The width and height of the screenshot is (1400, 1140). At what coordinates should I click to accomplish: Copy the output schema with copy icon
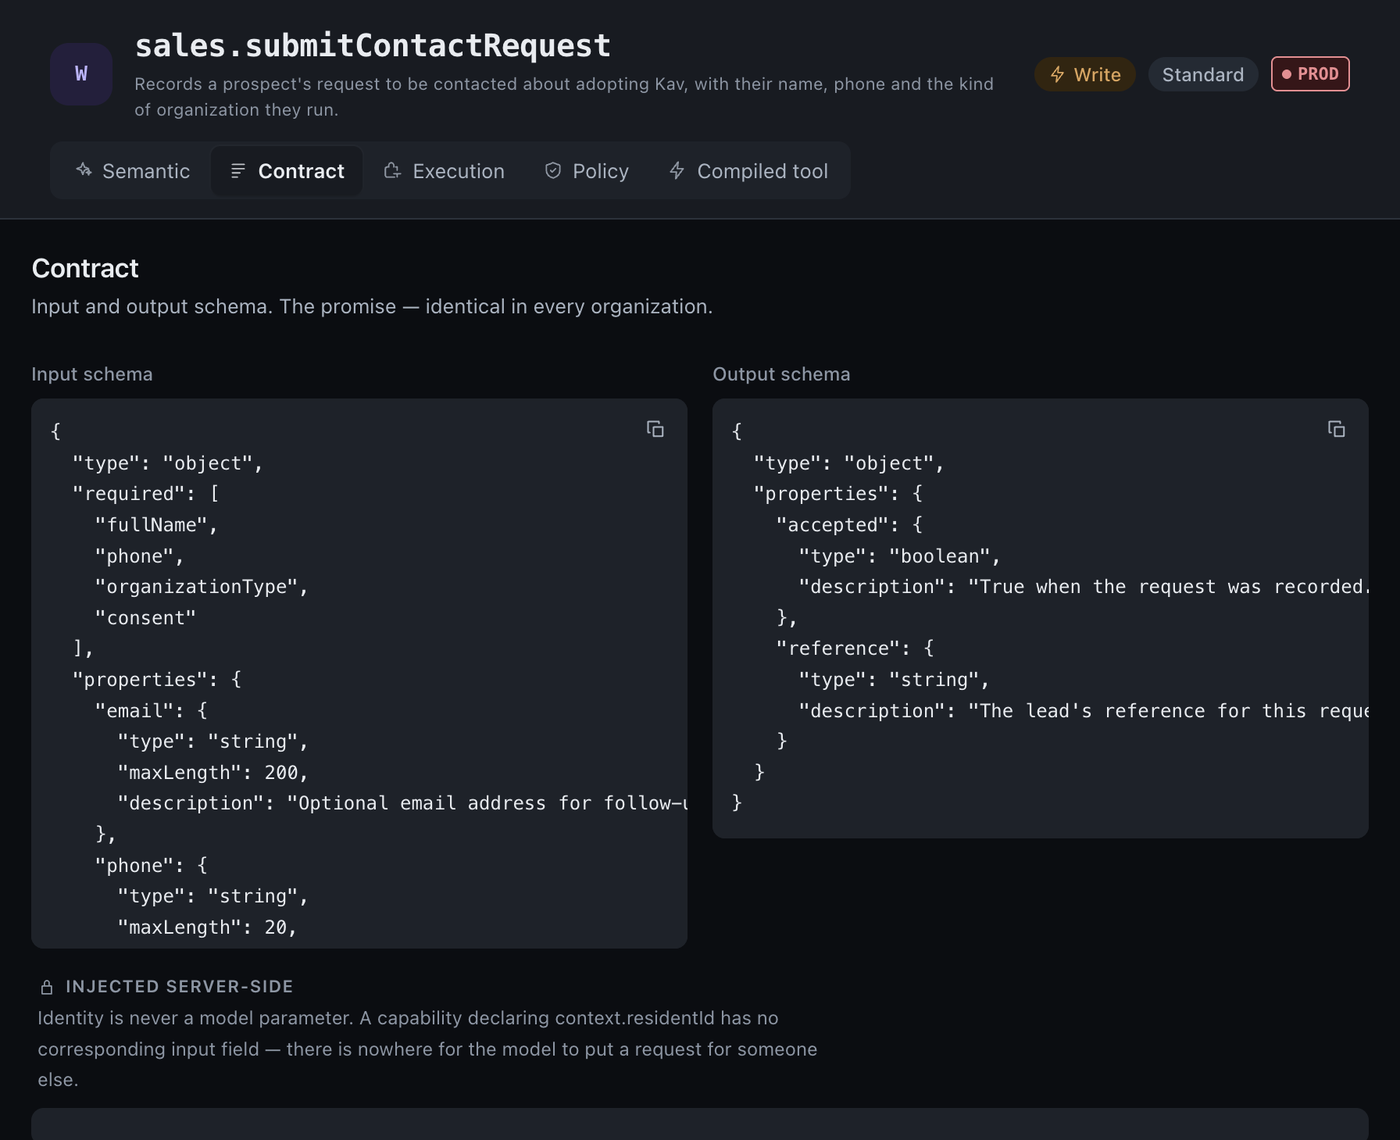click(x=1336, y=429)
